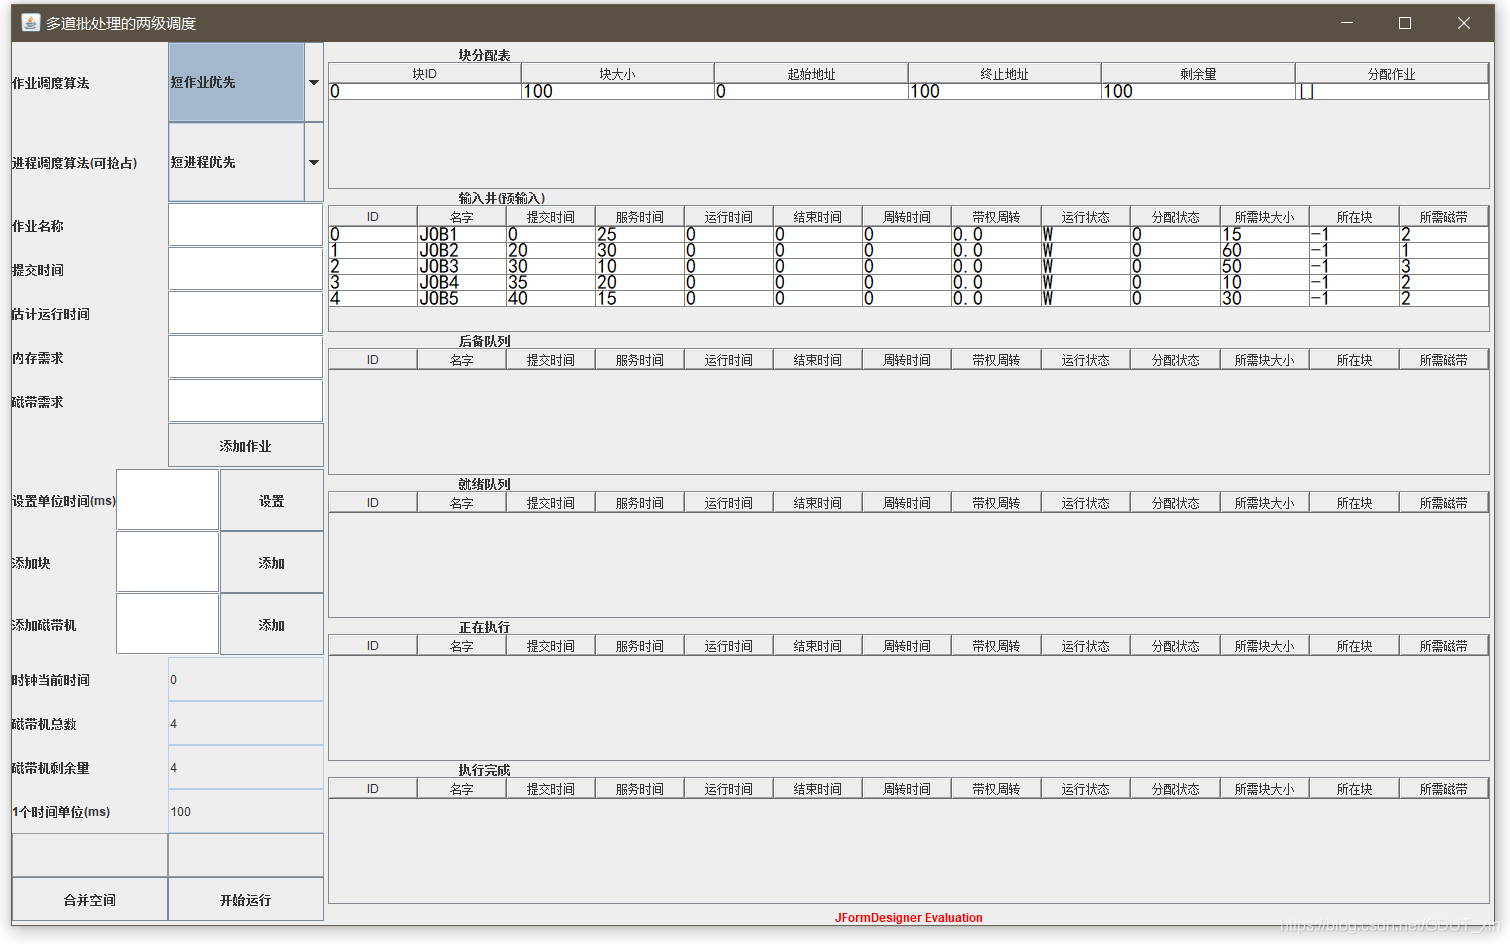The width and height of the screenshot is (1510, 944).
Task: Click 添加 button beside 添加块
Action: (272, 562)
